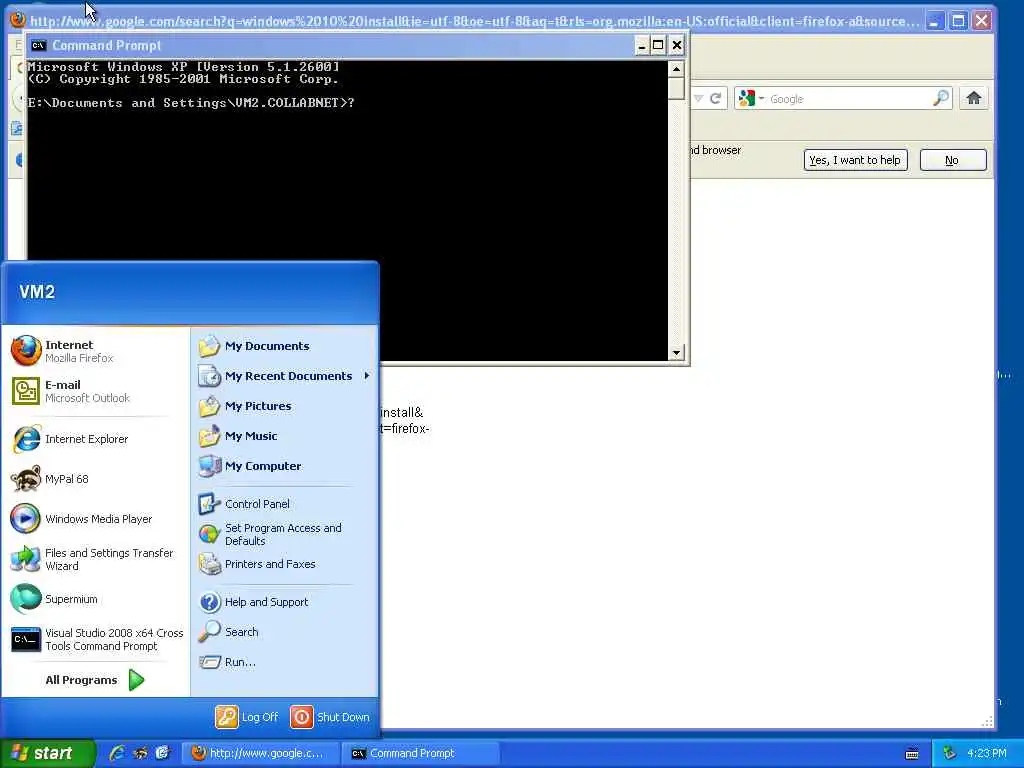Click the VM2 user name header
This screenshot has width=1024, height=768.
point(37,292)
